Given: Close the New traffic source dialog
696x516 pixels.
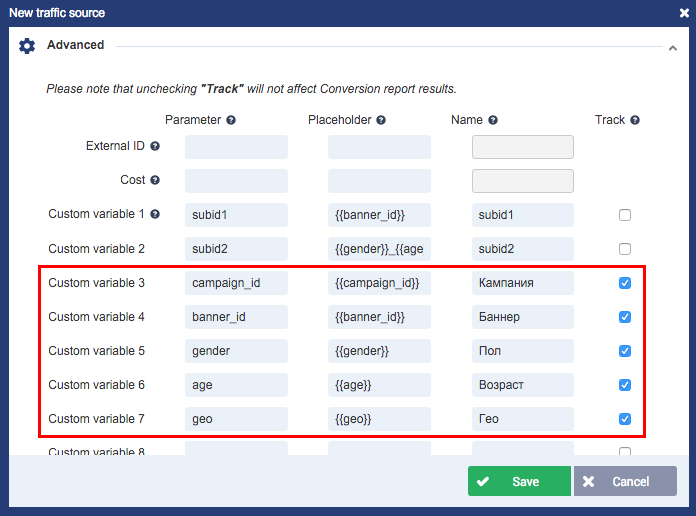Looking at the screenshot, I should click(x=684, y=13).
